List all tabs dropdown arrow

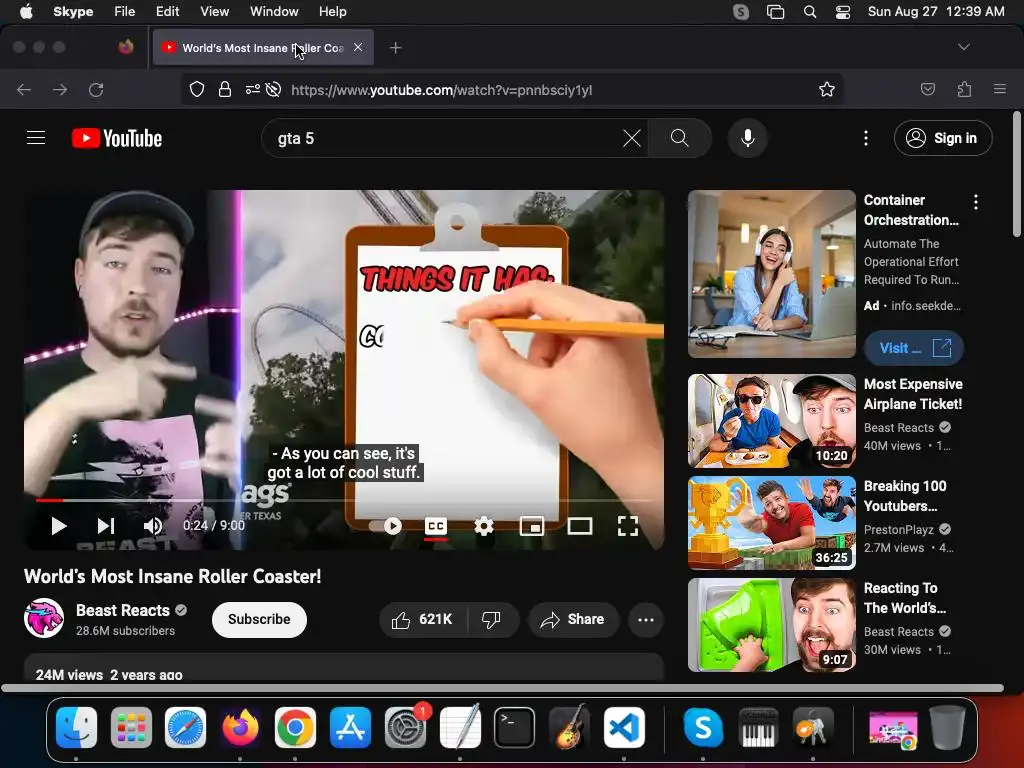[x=963, y=47]
